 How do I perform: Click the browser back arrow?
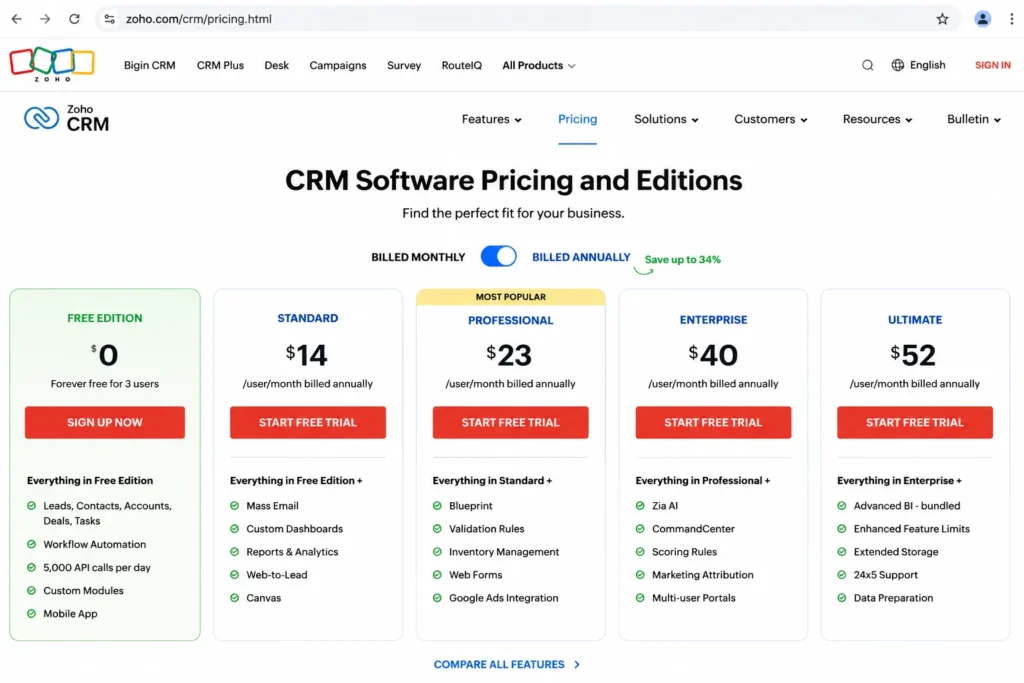click(16, 19)
